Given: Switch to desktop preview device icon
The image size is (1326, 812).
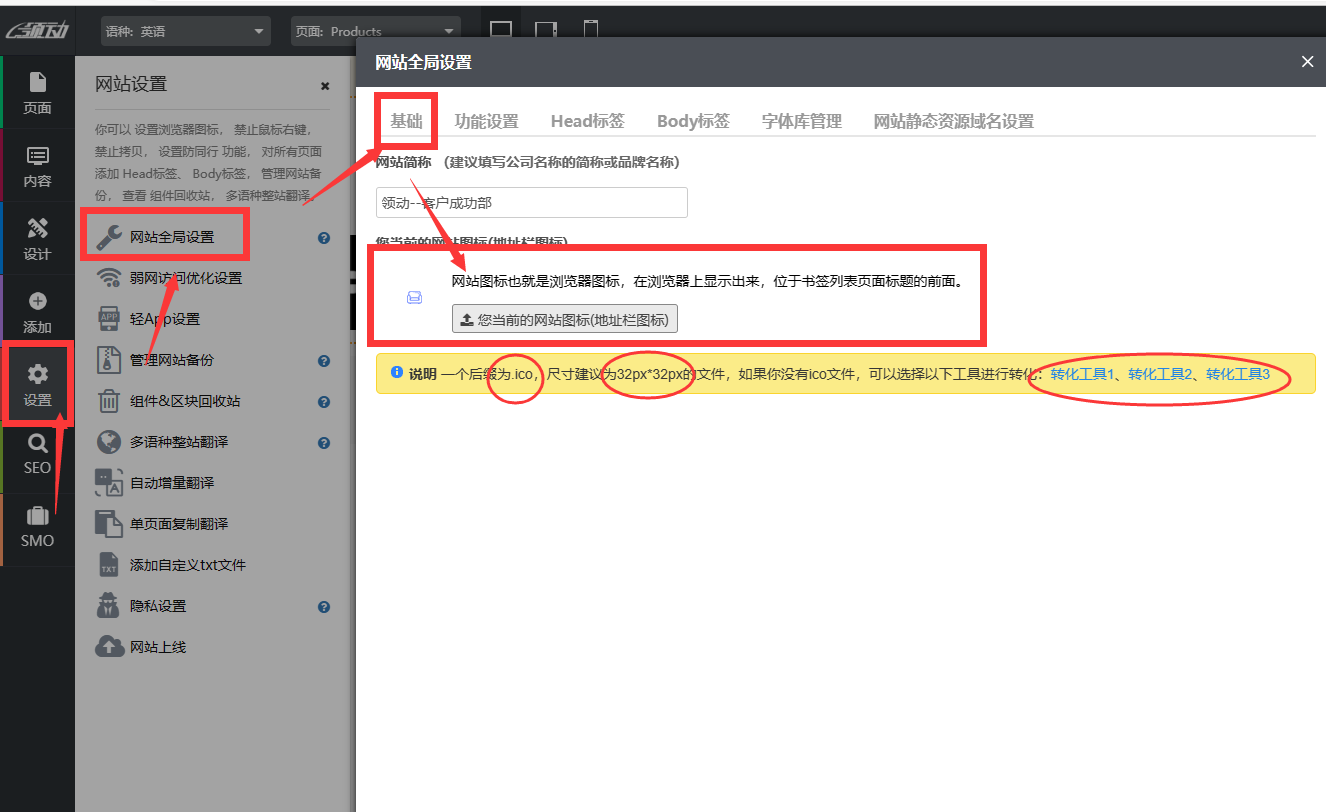Looking at the screenshot, I should tap(501, 31).
